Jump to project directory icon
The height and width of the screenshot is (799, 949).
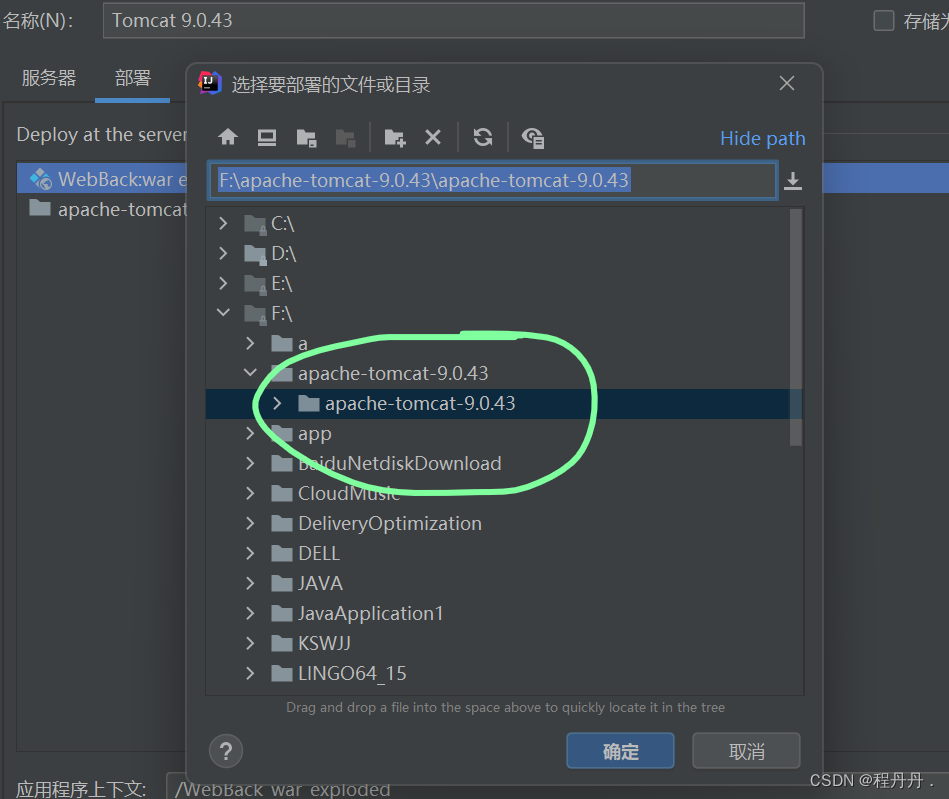(306, 138)
